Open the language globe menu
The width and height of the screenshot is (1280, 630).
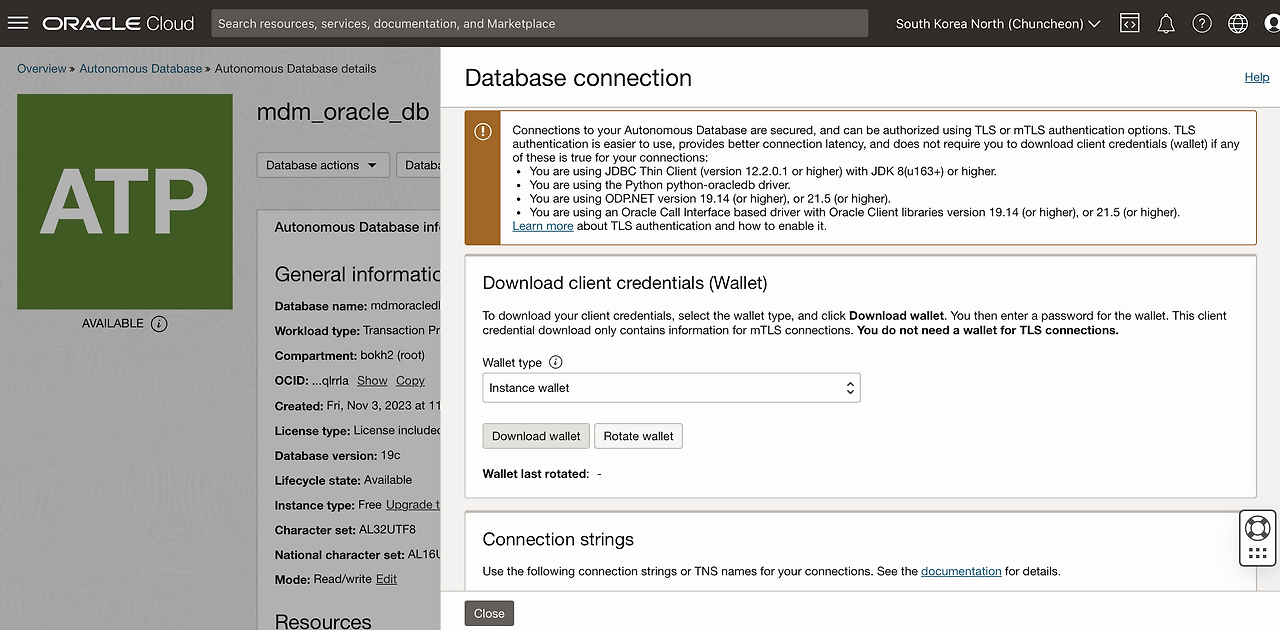[x=1238, y=23]
